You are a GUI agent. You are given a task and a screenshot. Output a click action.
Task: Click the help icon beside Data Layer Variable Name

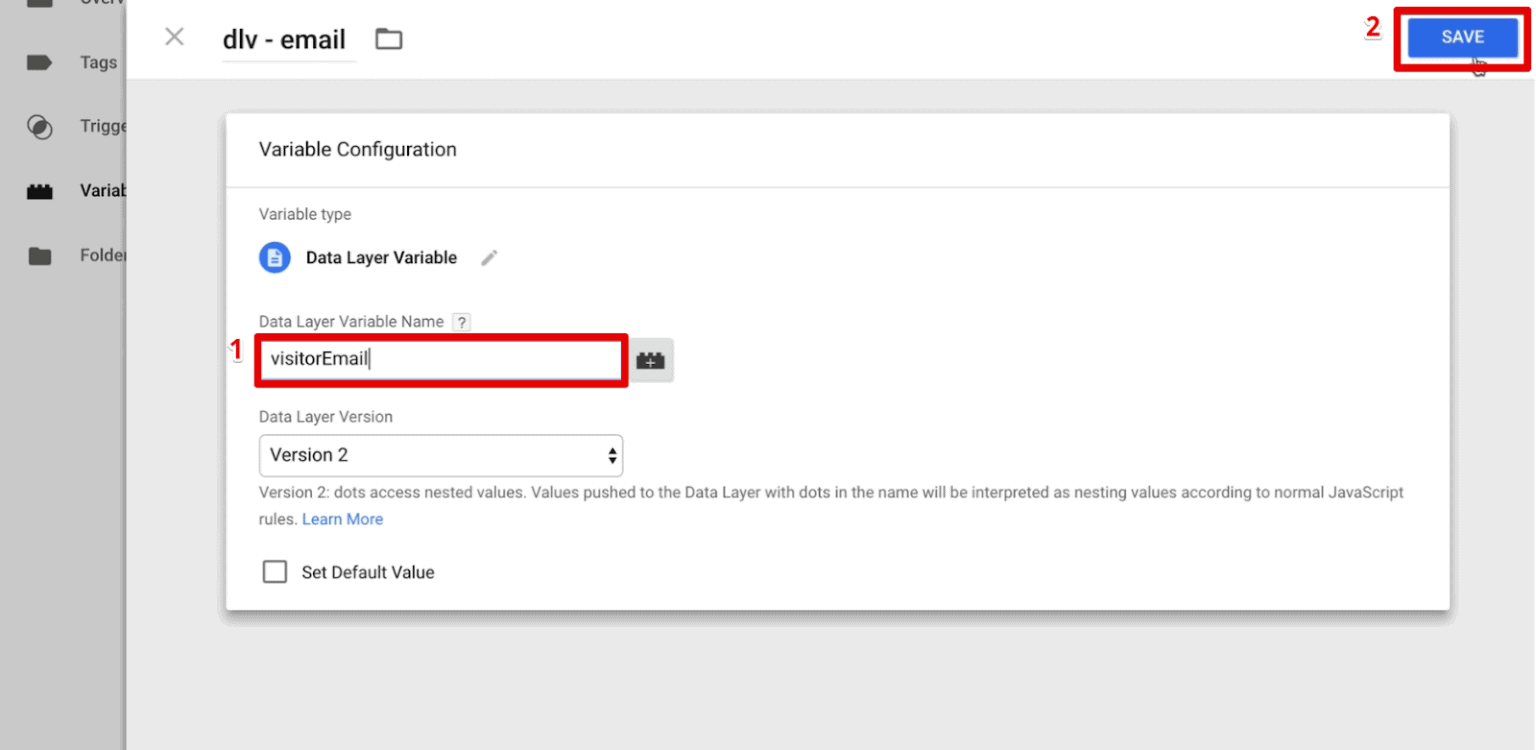pyautogui.click(x=461, y=321)
